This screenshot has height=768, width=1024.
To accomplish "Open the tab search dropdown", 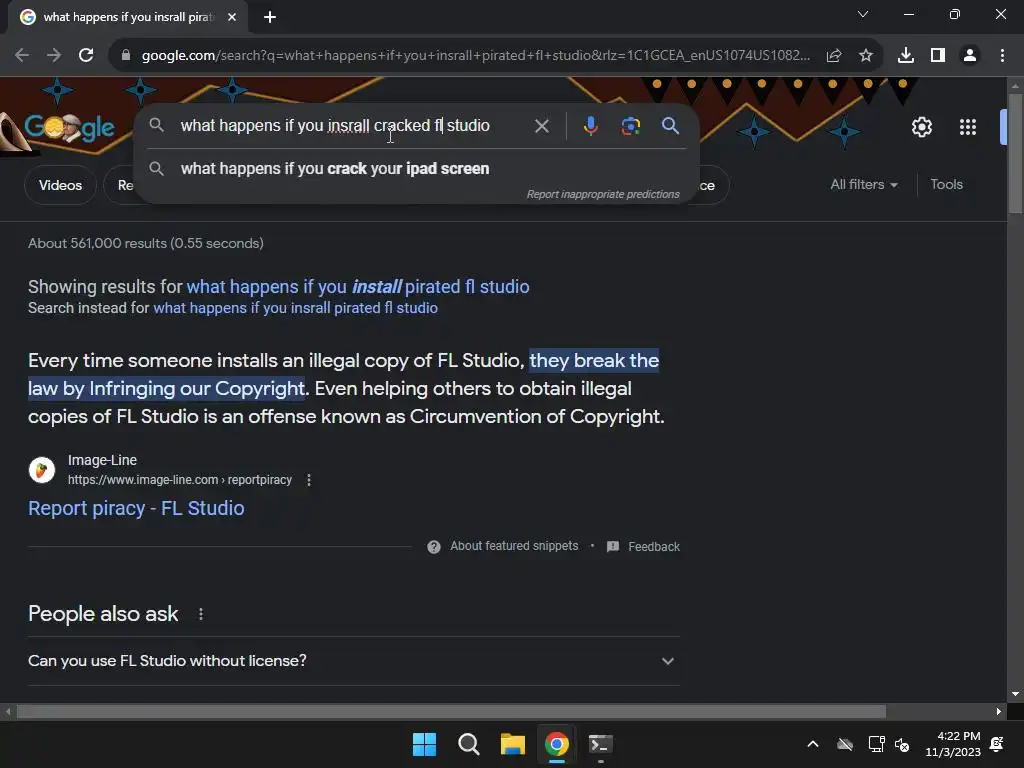I will (863, 14).
